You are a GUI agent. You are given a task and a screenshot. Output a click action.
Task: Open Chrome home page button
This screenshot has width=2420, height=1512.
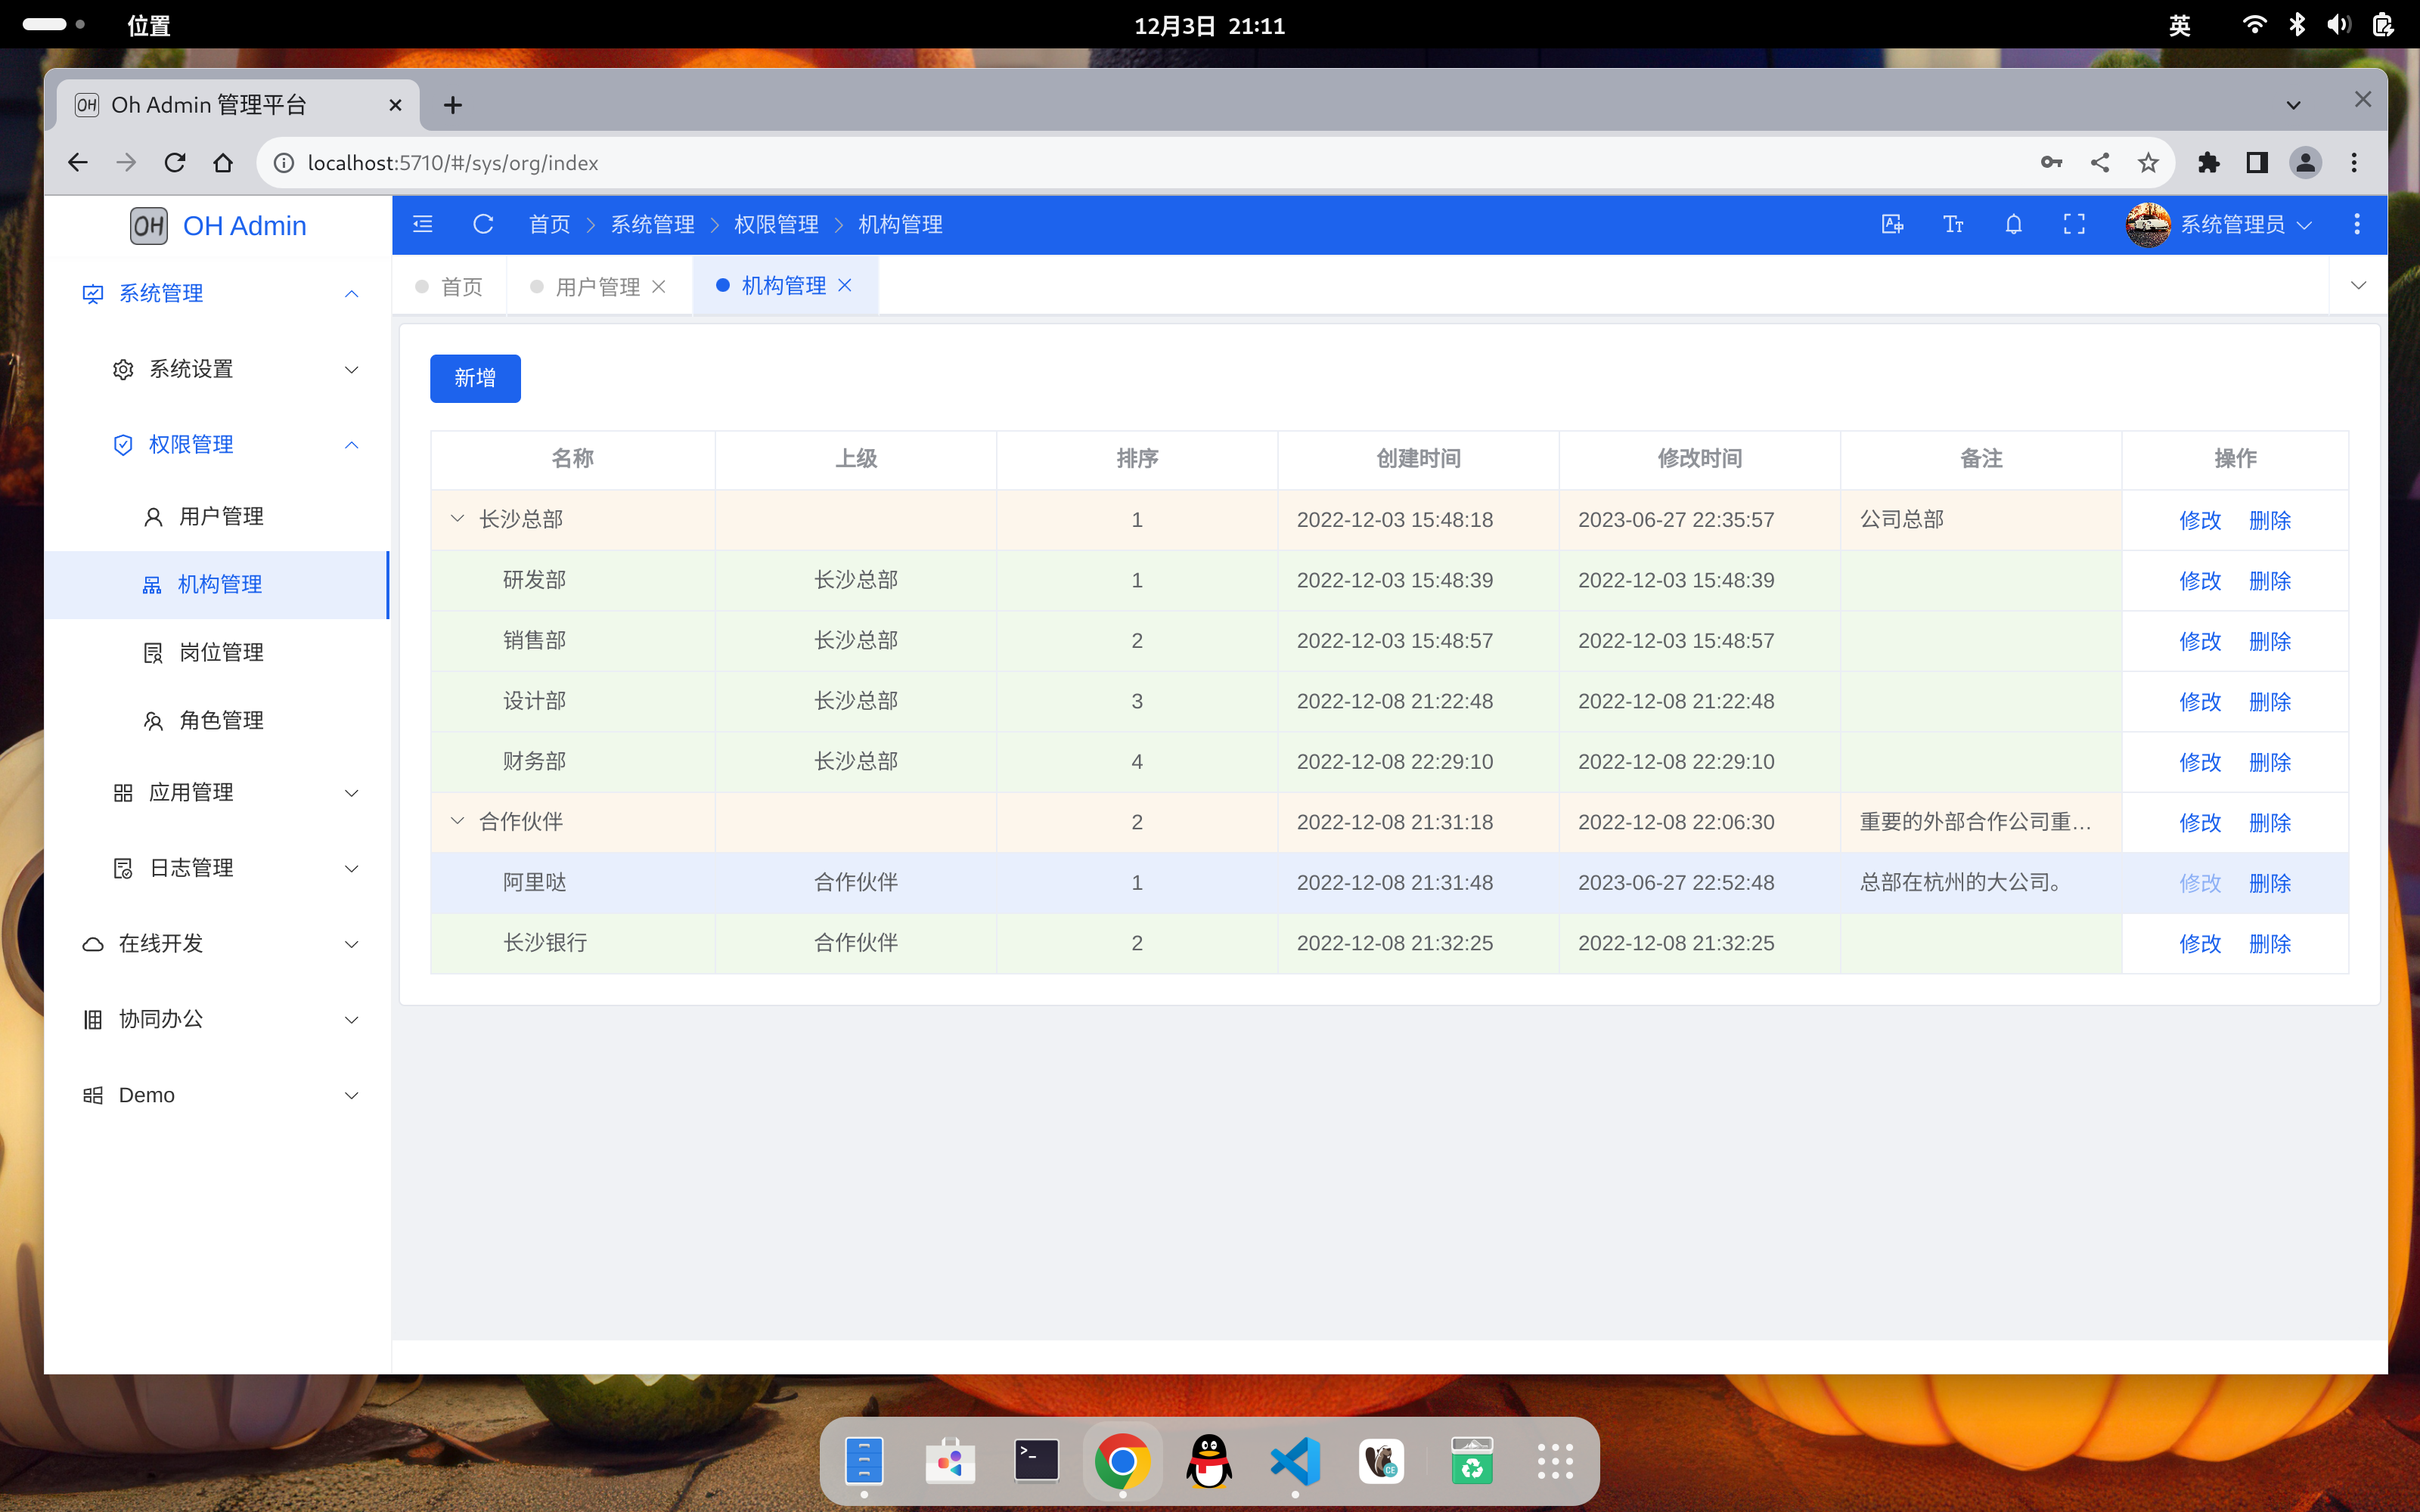pyautogui.click(x=223, y=162)
